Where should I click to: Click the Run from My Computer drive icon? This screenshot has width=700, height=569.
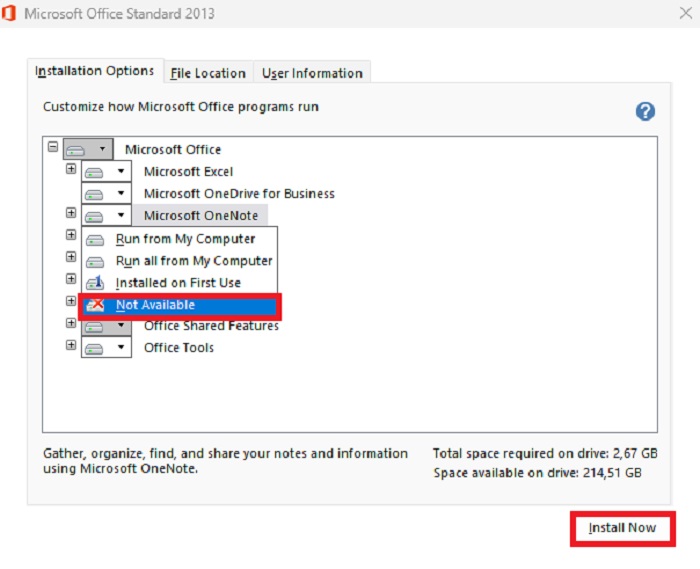95,240
